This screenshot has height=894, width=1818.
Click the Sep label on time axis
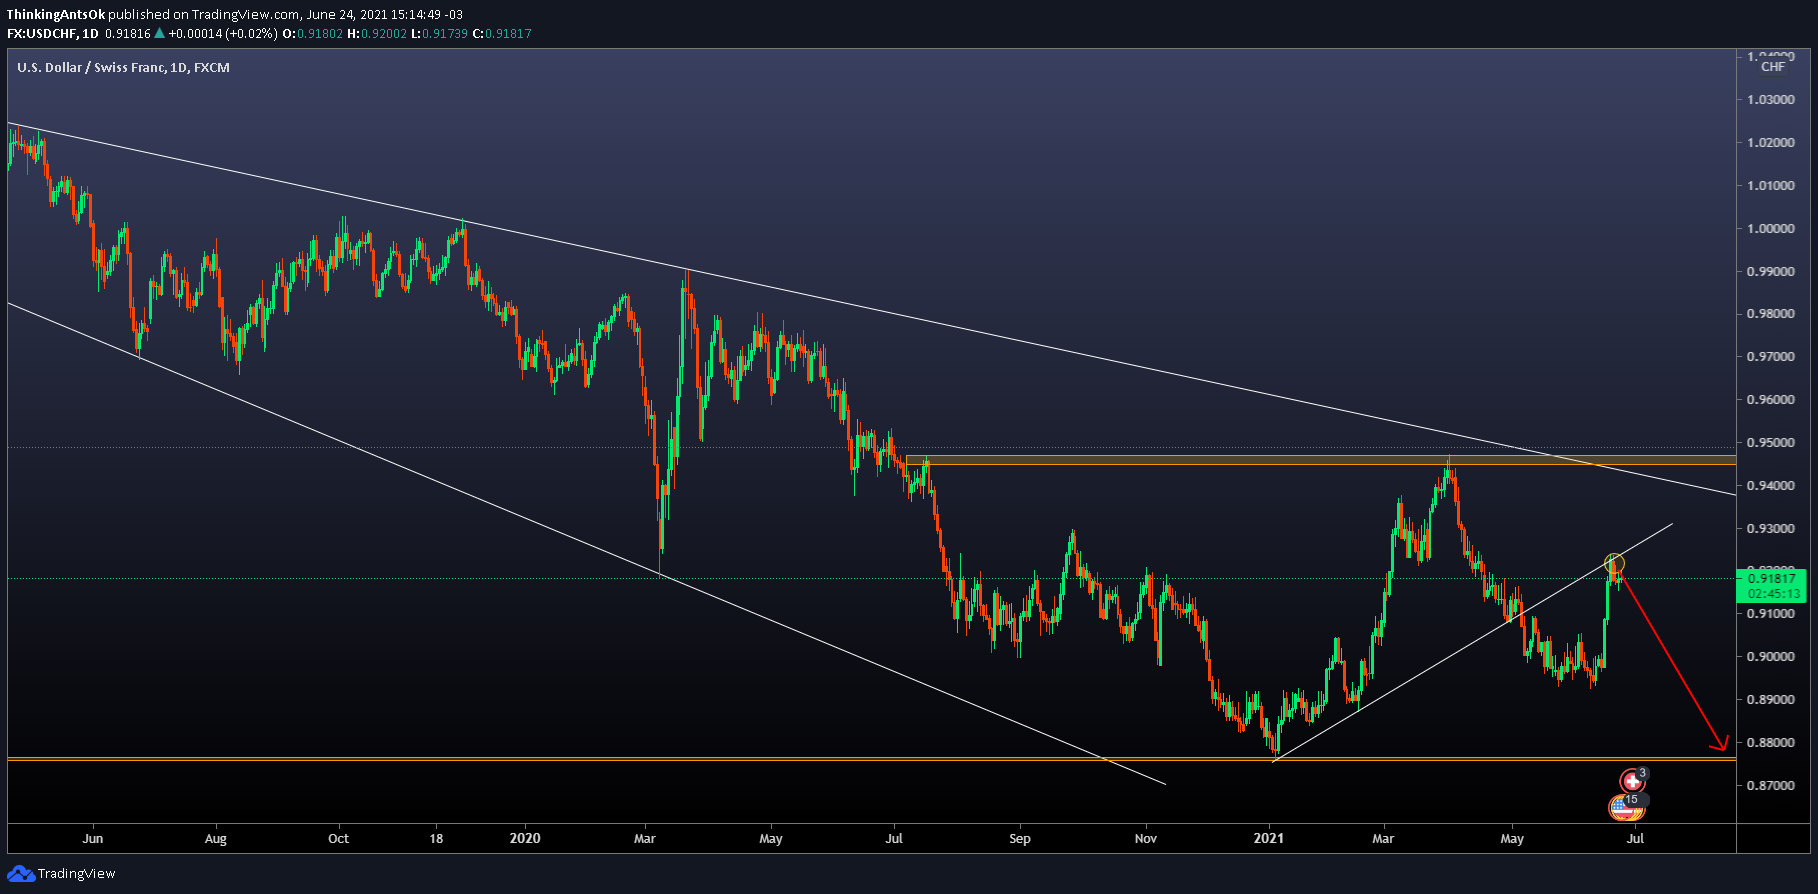(1019, 839)
